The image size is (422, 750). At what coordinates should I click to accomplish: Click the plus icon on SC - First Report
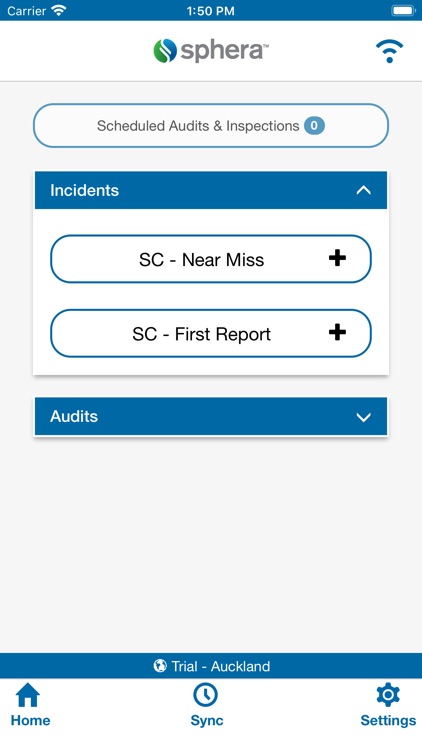pos(337,332)
